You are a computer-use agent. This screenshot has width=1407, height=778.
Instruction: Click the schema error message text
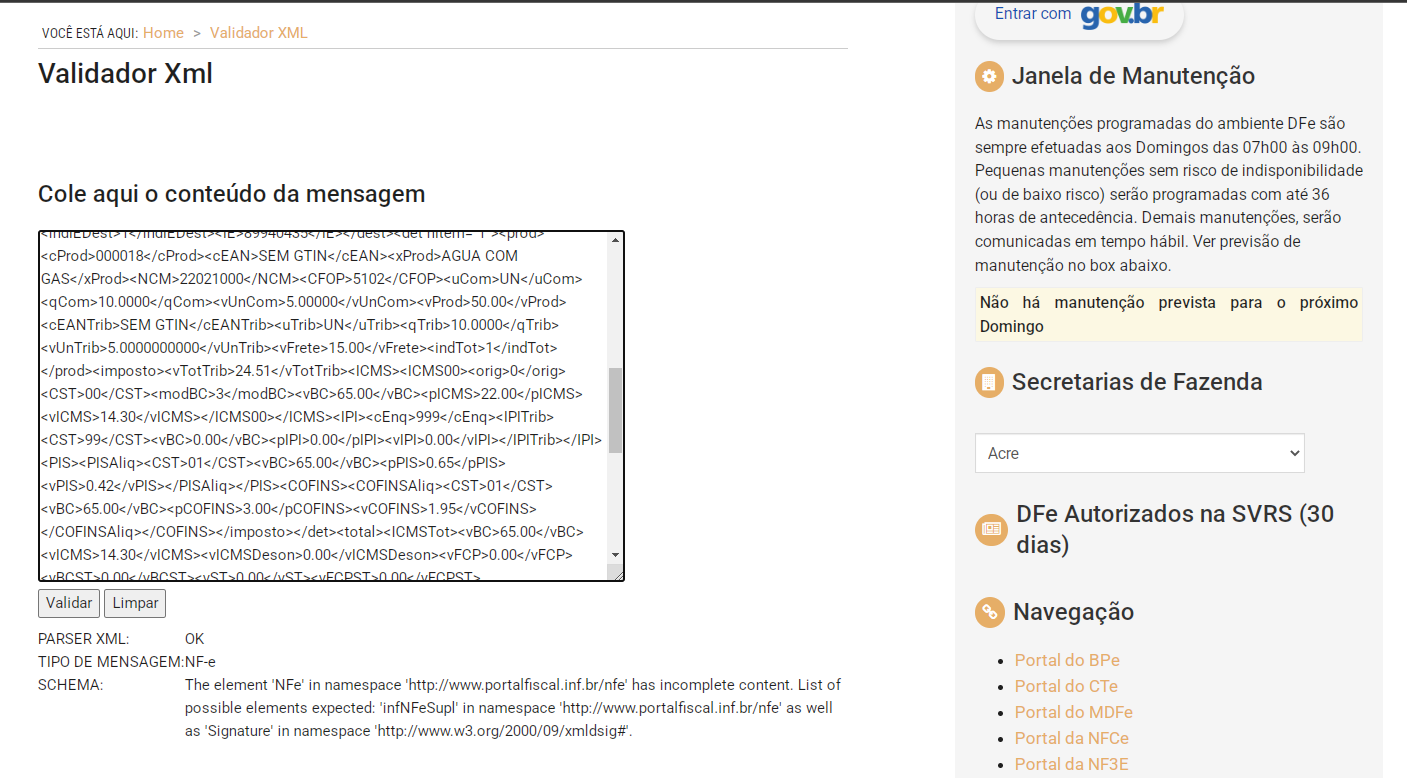513,708
